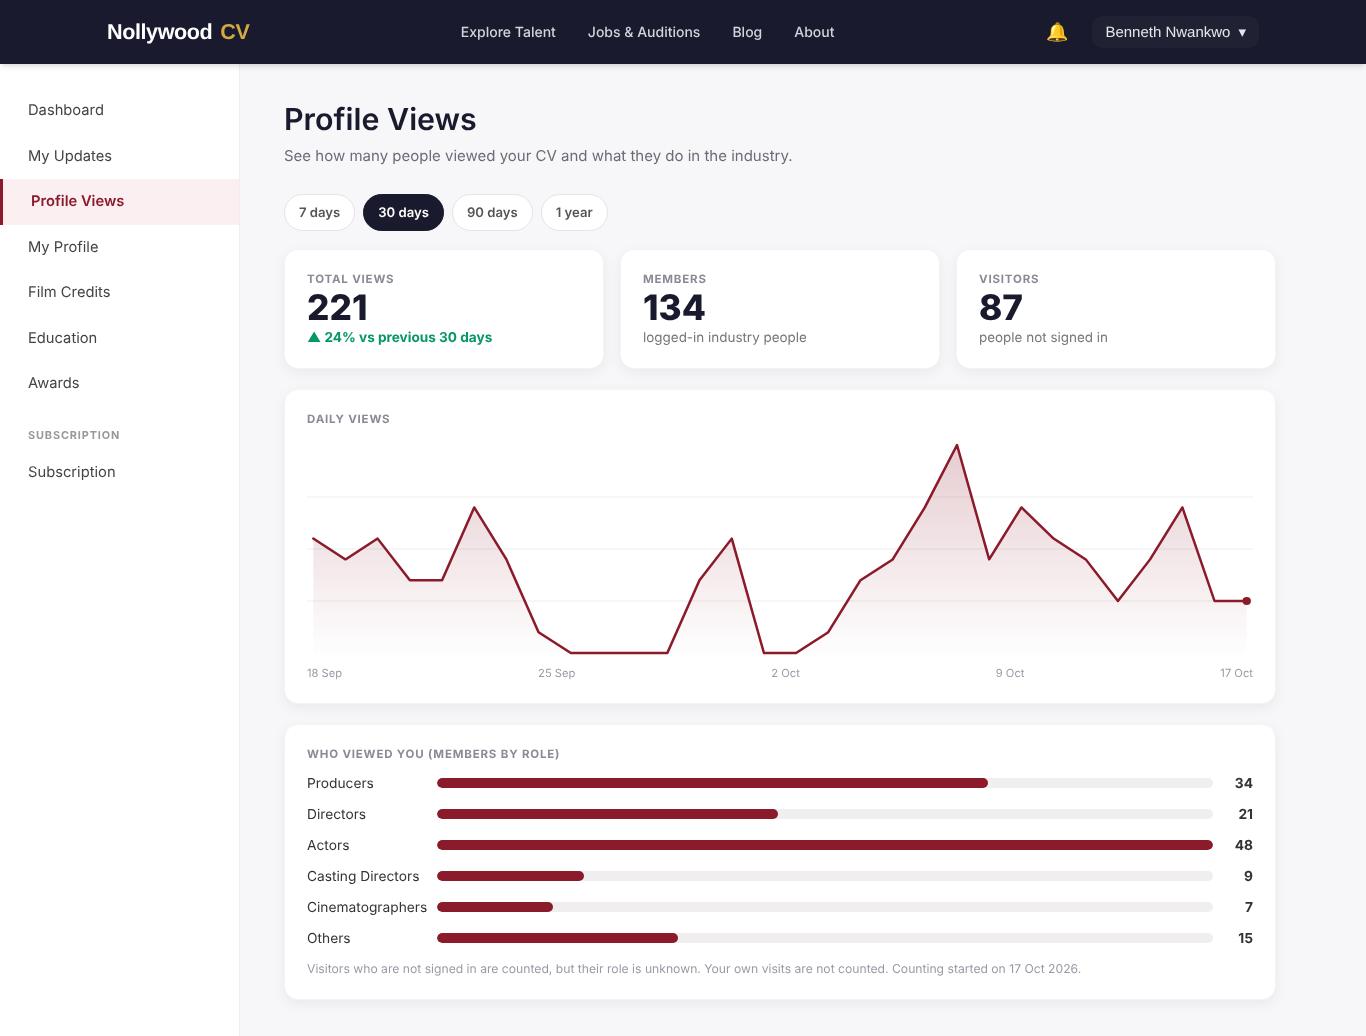Click the '25 Sep' chart axis label
This screenshot has height=1036, width=1366.
tap(556, 673)
